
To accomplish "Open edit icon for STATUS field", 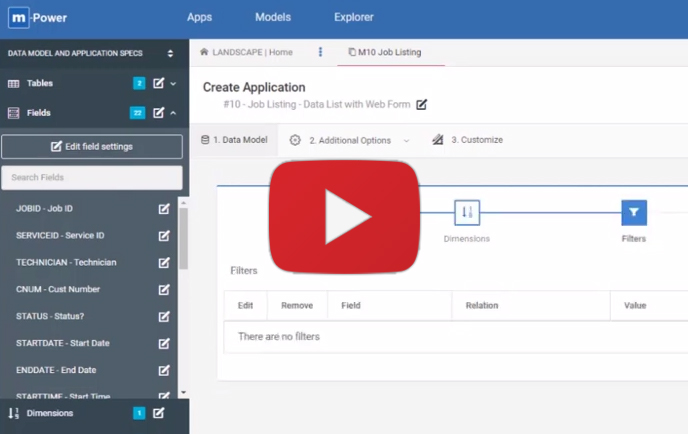I will pyautogui.click(x=164, y=317).
